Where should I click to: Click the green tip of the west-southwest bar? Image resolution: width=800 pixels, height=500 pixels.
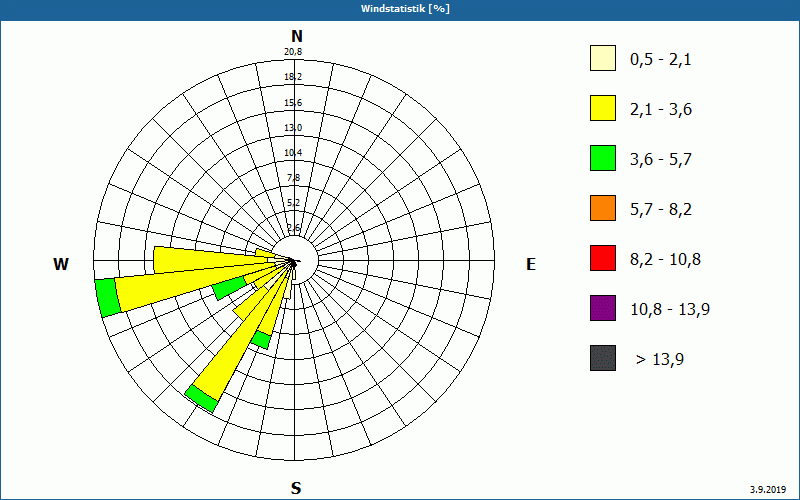(x=108, y=298)
